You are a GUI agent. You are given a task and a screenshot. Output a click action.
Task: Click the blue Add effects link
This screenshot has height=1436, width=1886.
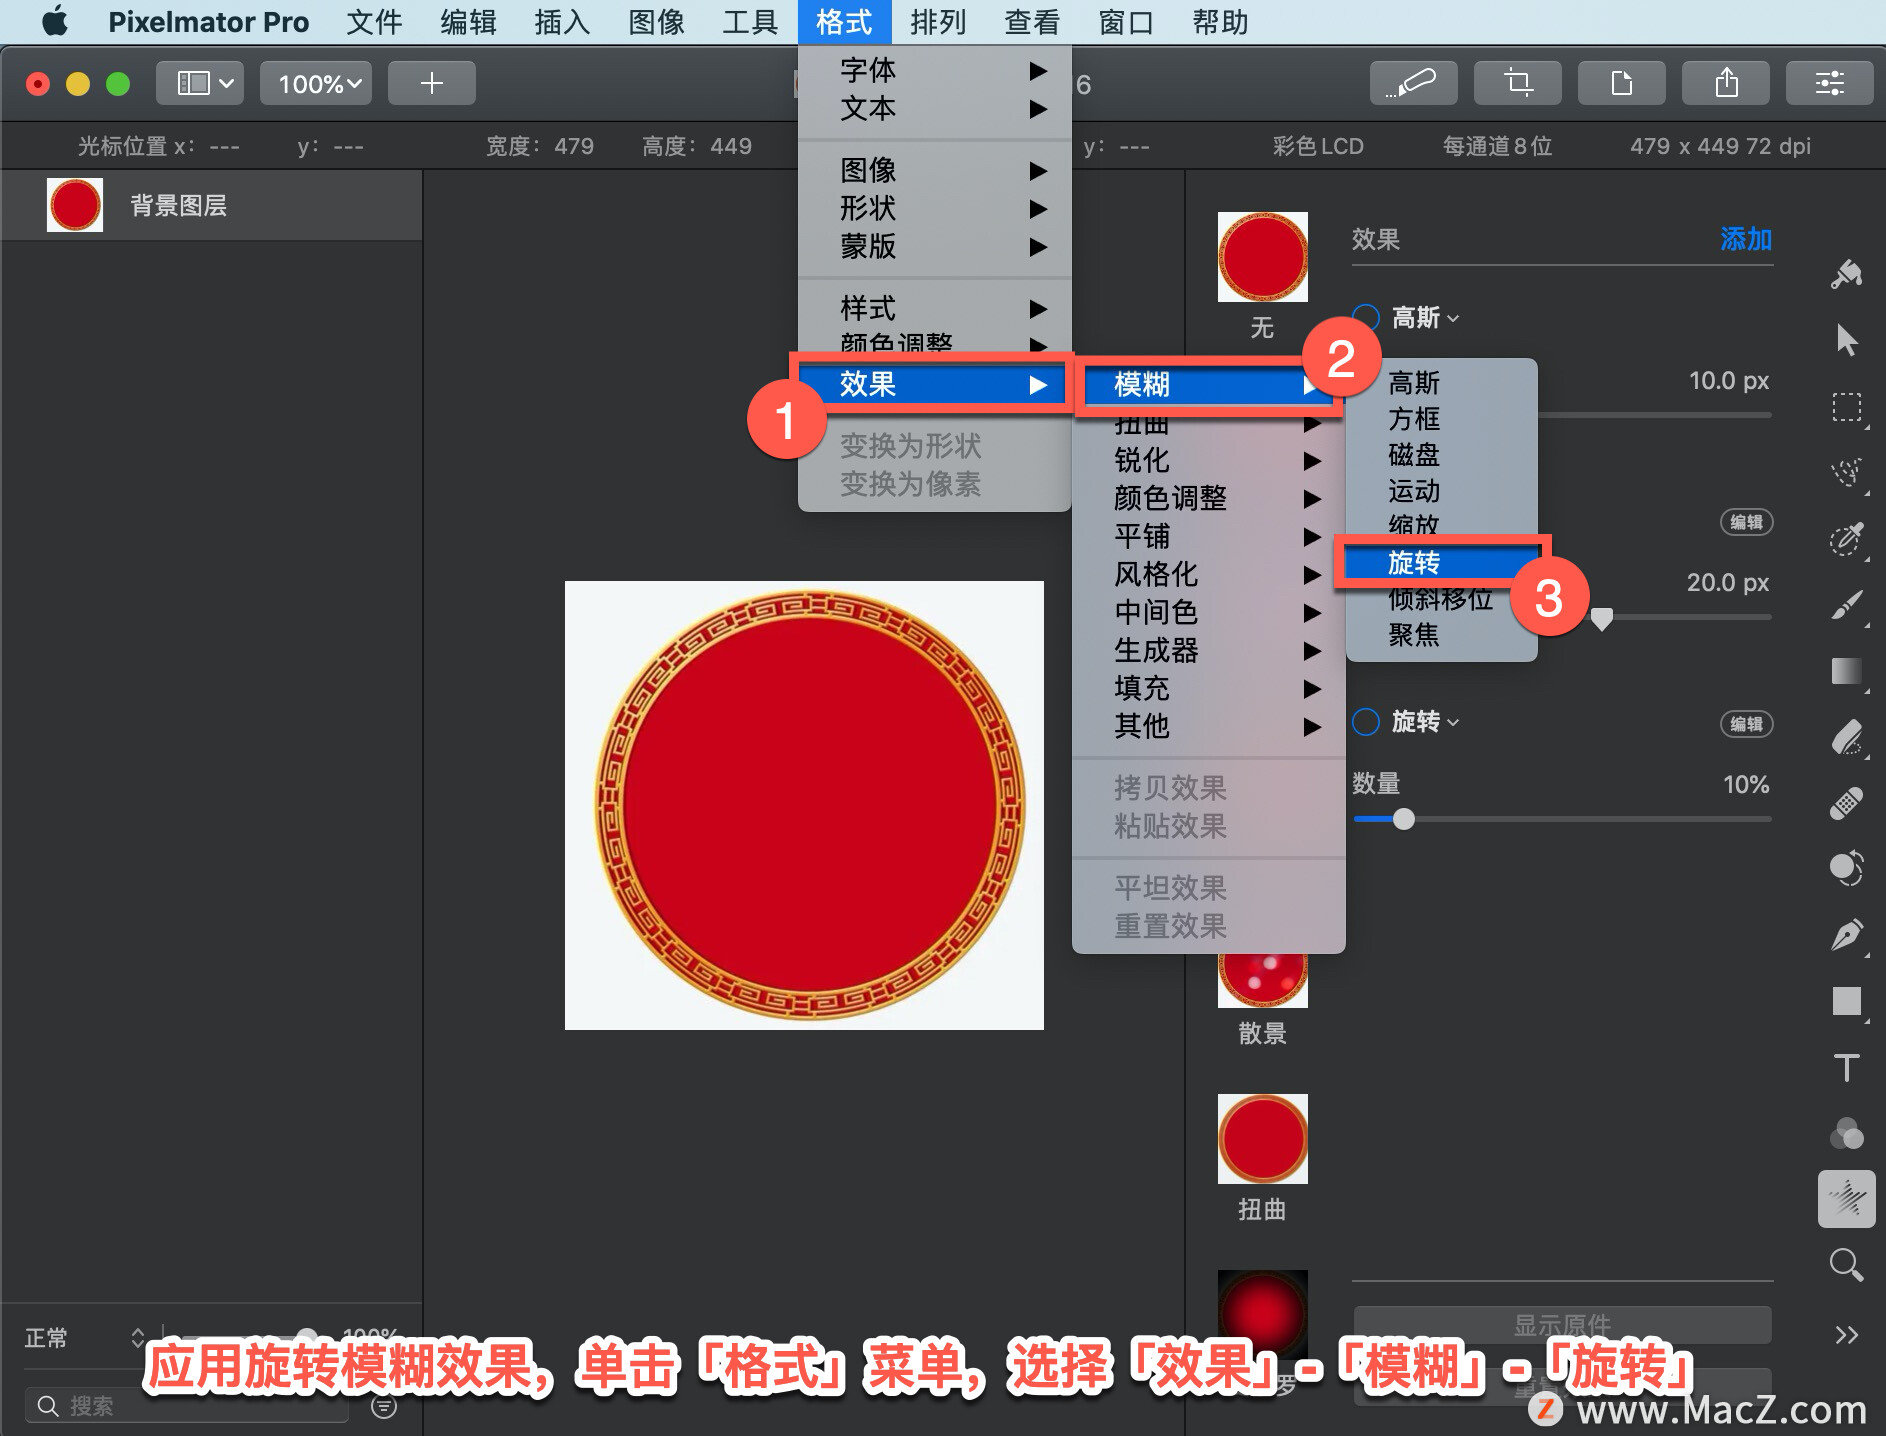(1746, 239)
